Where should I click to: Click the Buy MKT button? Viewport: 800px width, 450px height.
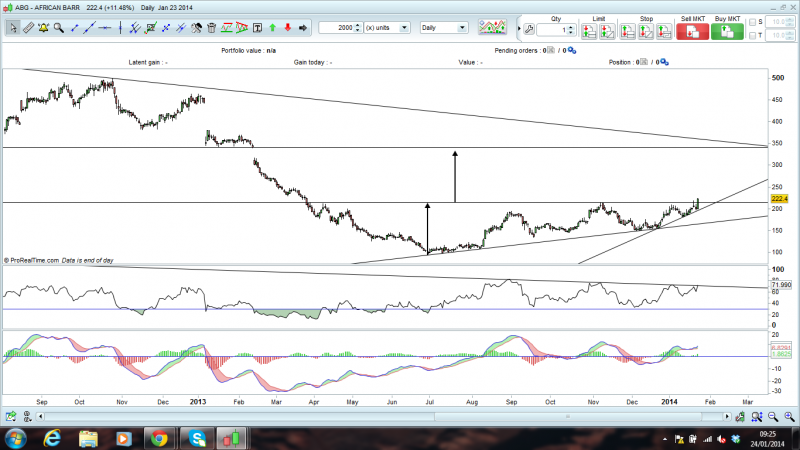[x=727, y=28]
